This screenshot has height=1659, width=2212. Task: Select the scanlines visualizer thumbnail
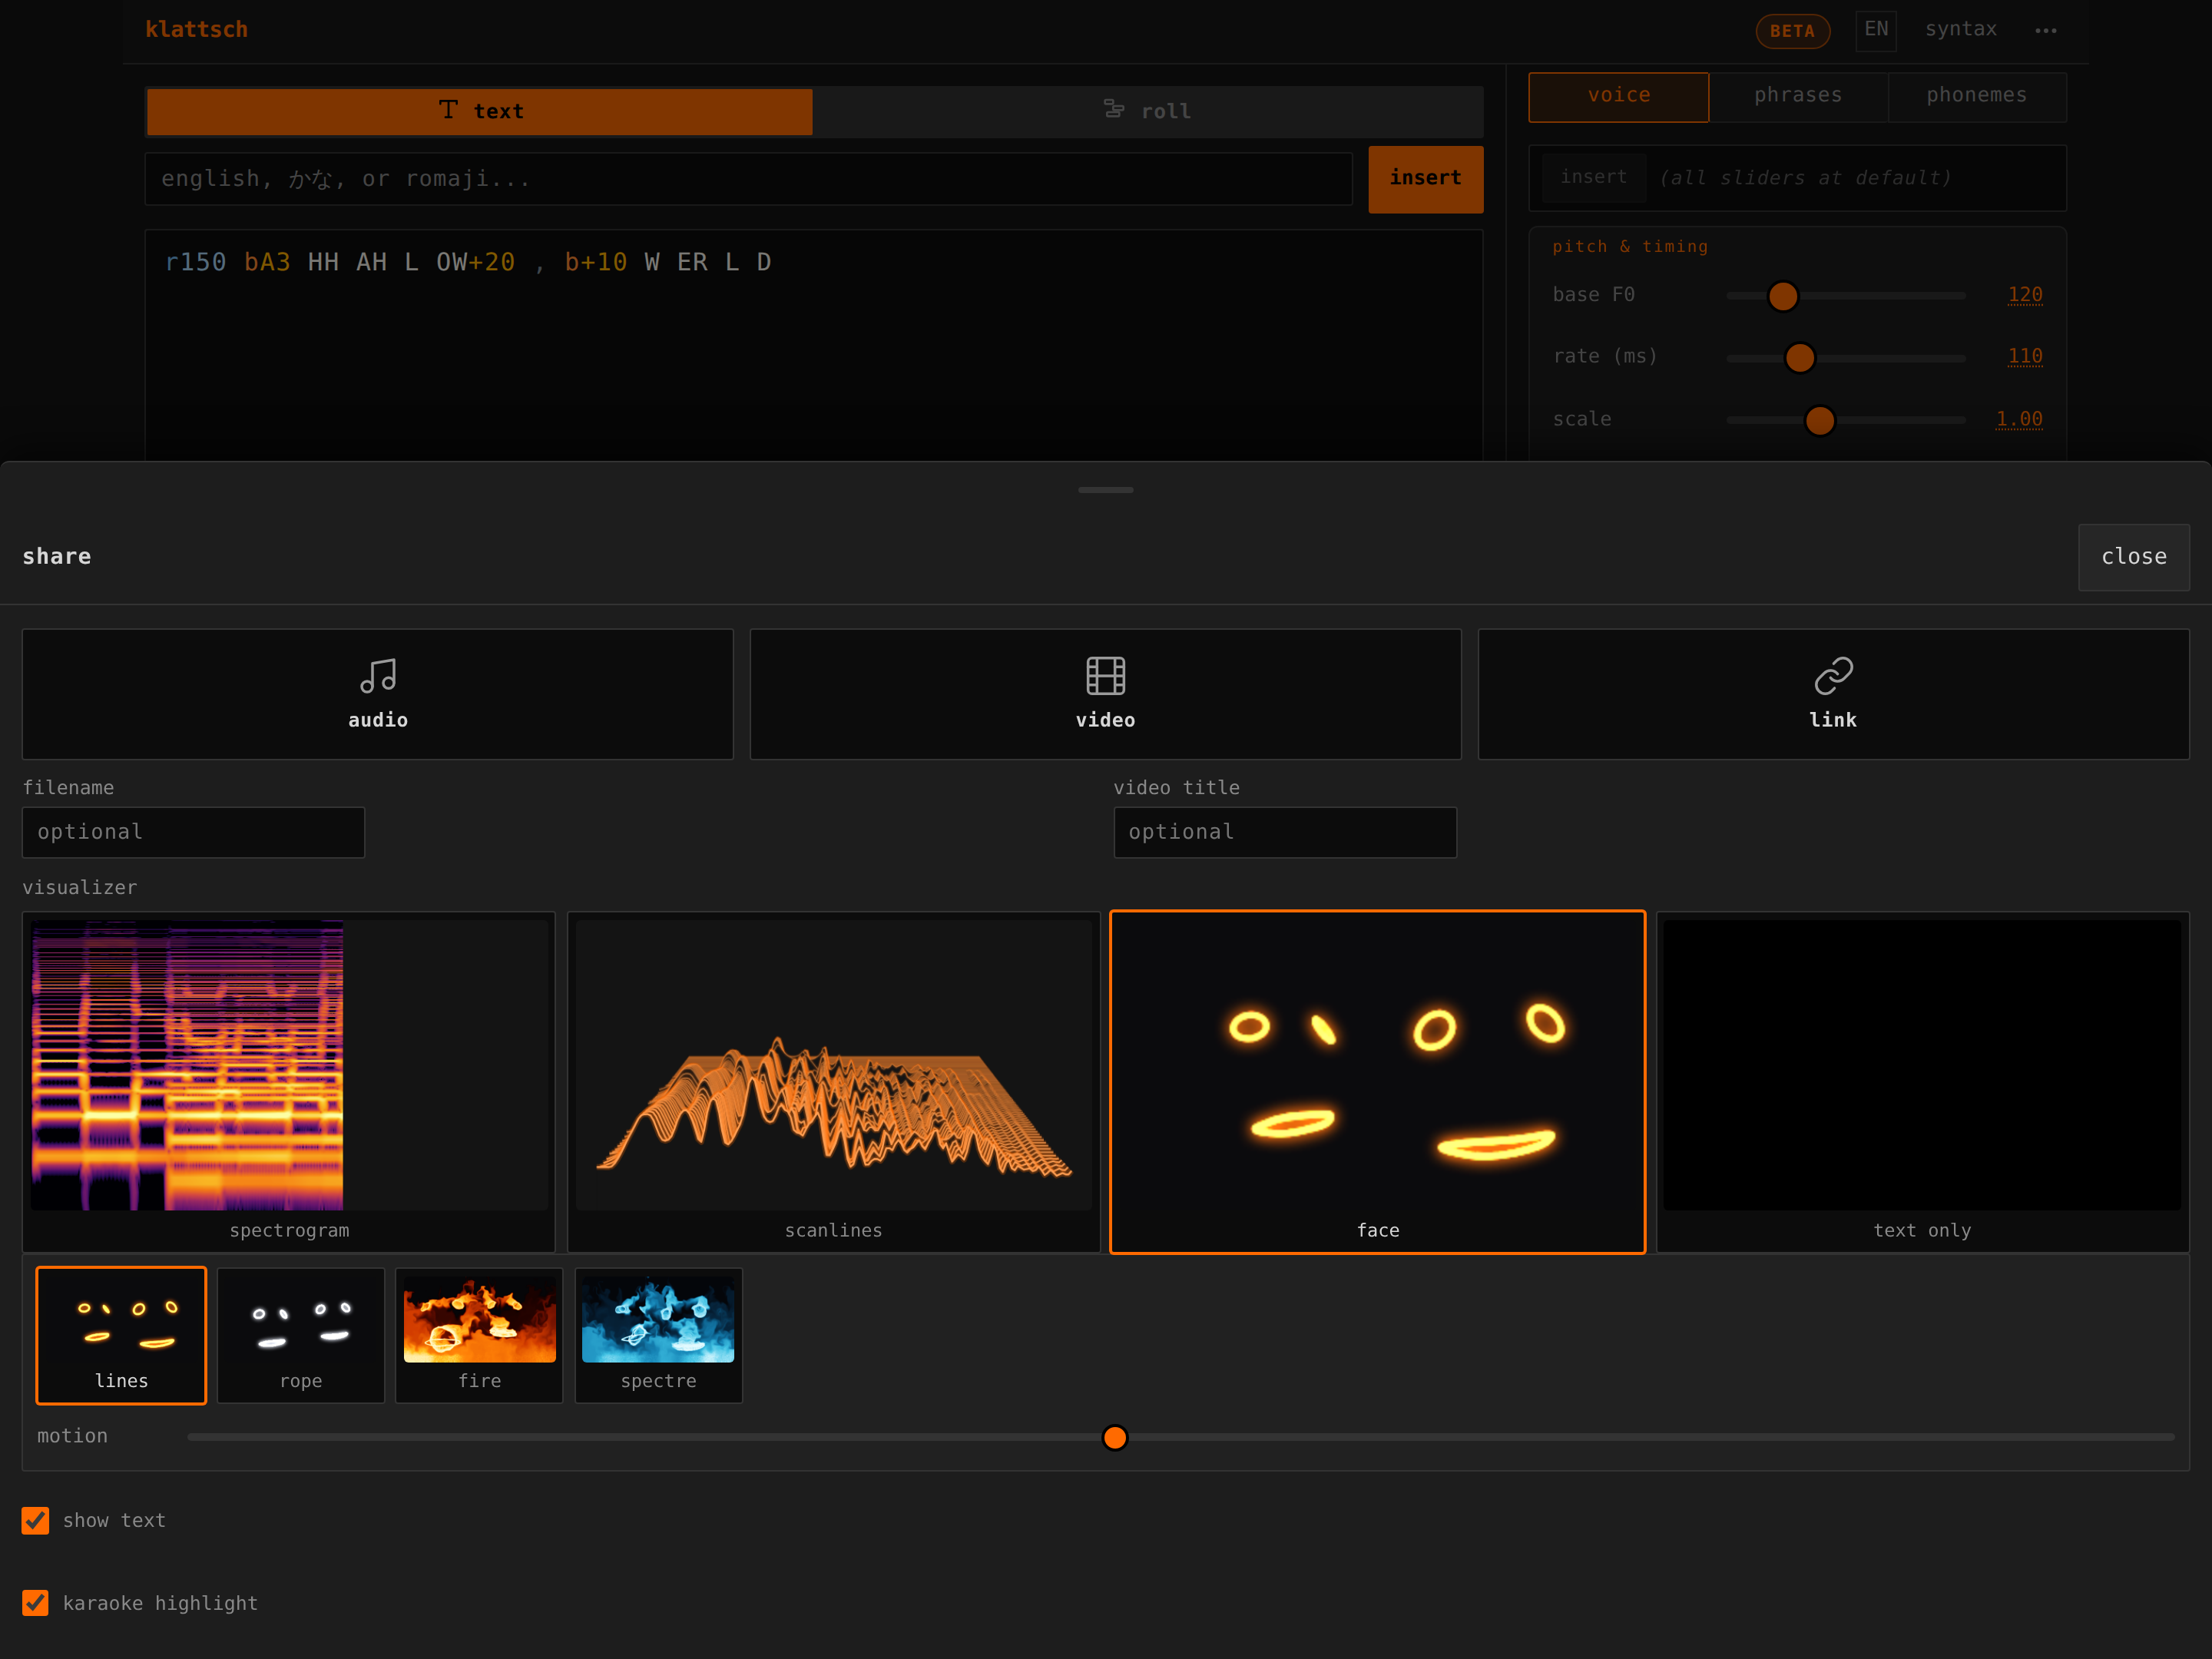[834, 1081]
